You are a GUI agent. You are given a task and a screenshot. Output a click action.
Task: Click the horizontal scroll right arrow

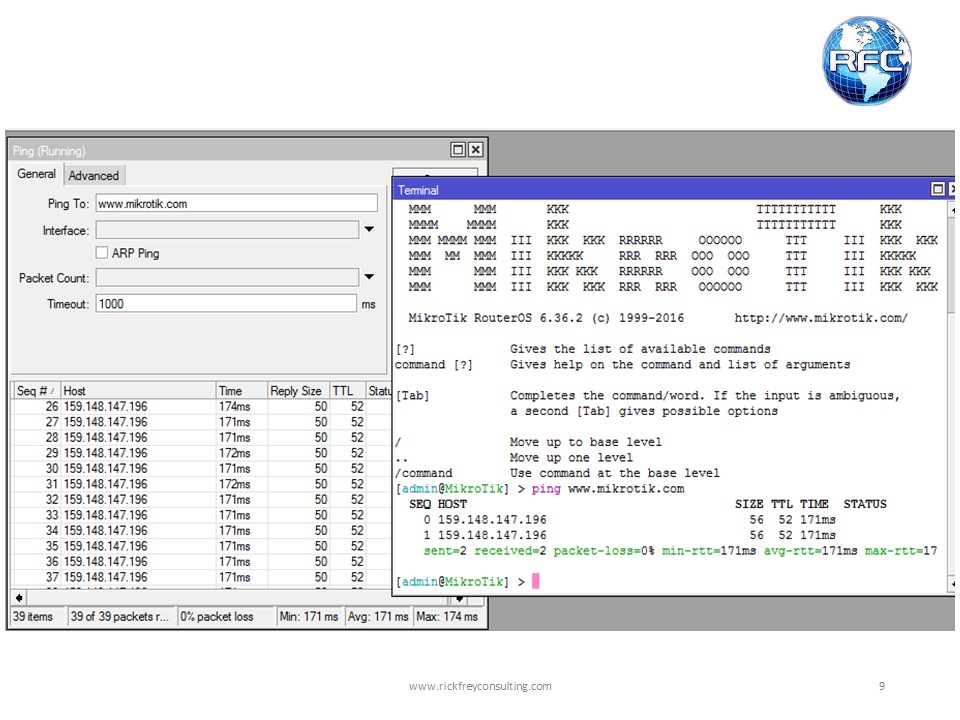click(459, 598)
